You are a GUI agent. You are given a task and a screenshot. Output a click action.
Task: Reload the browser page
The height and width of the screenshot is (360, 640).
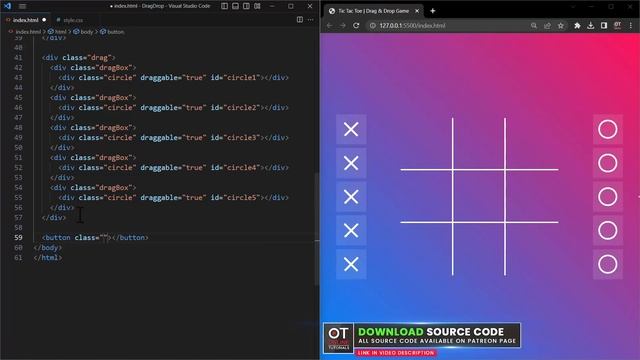click(356, 25)
